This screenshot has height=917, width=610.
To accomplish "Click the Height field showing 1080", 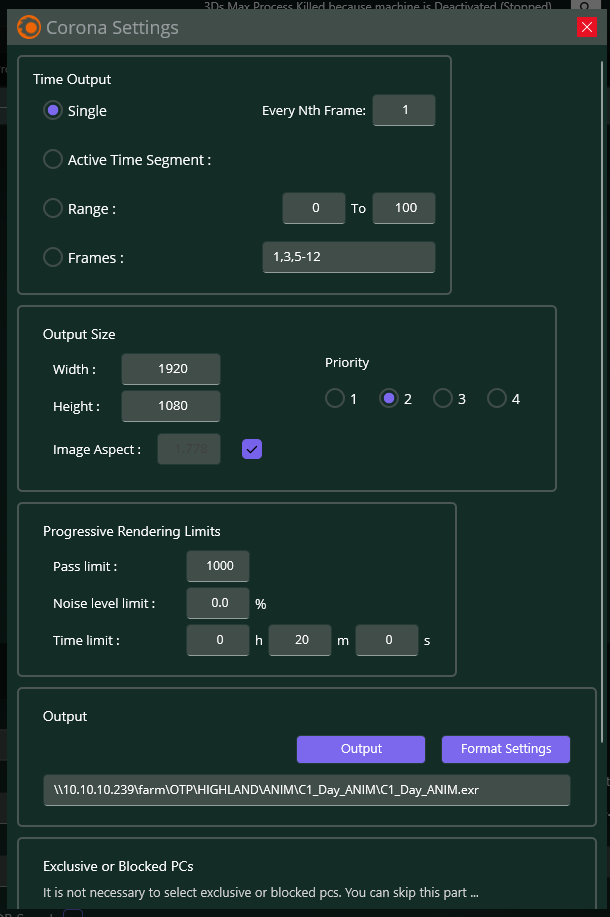I will pyautogui.click(x=171, y=406).
